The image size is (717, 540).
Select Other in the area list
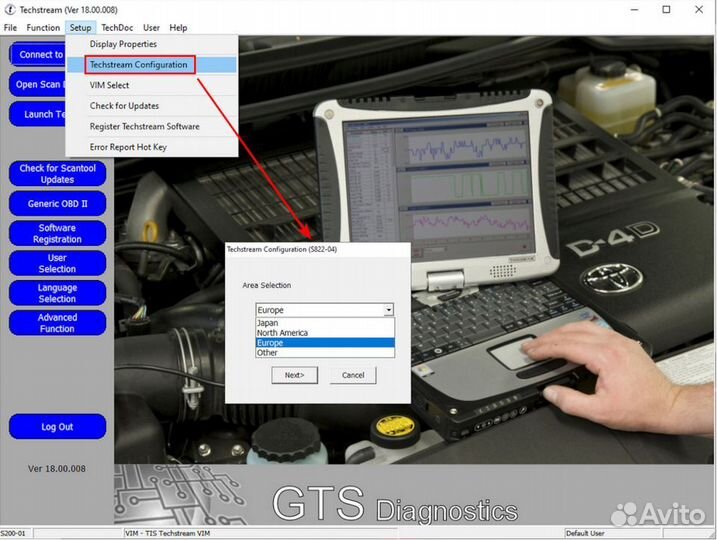325,353
